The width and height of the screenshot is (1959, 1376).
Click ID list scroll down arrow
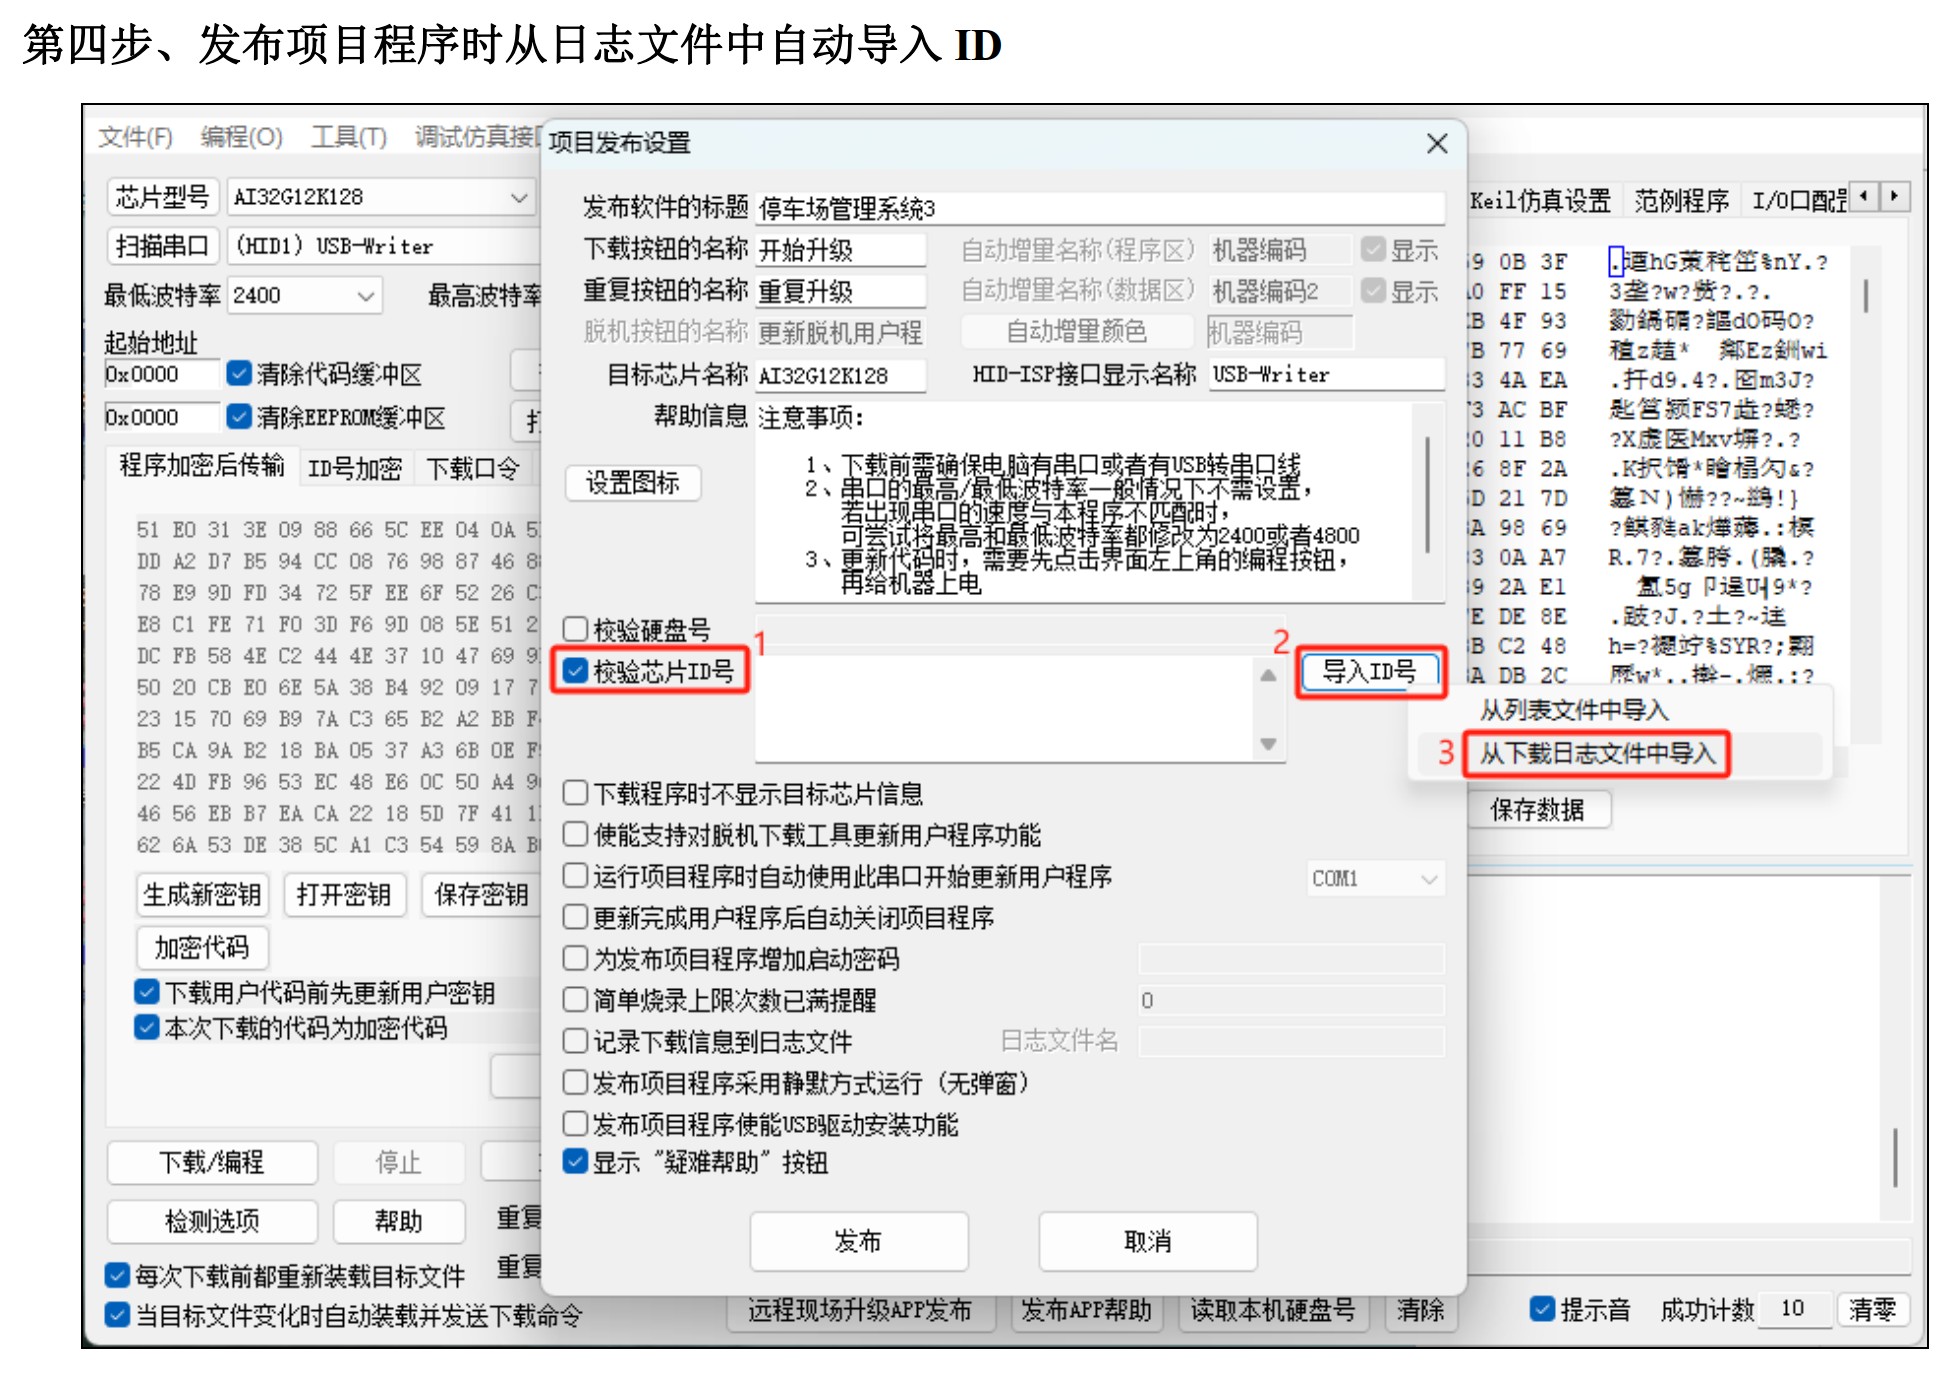click(x=1268, y=744)
